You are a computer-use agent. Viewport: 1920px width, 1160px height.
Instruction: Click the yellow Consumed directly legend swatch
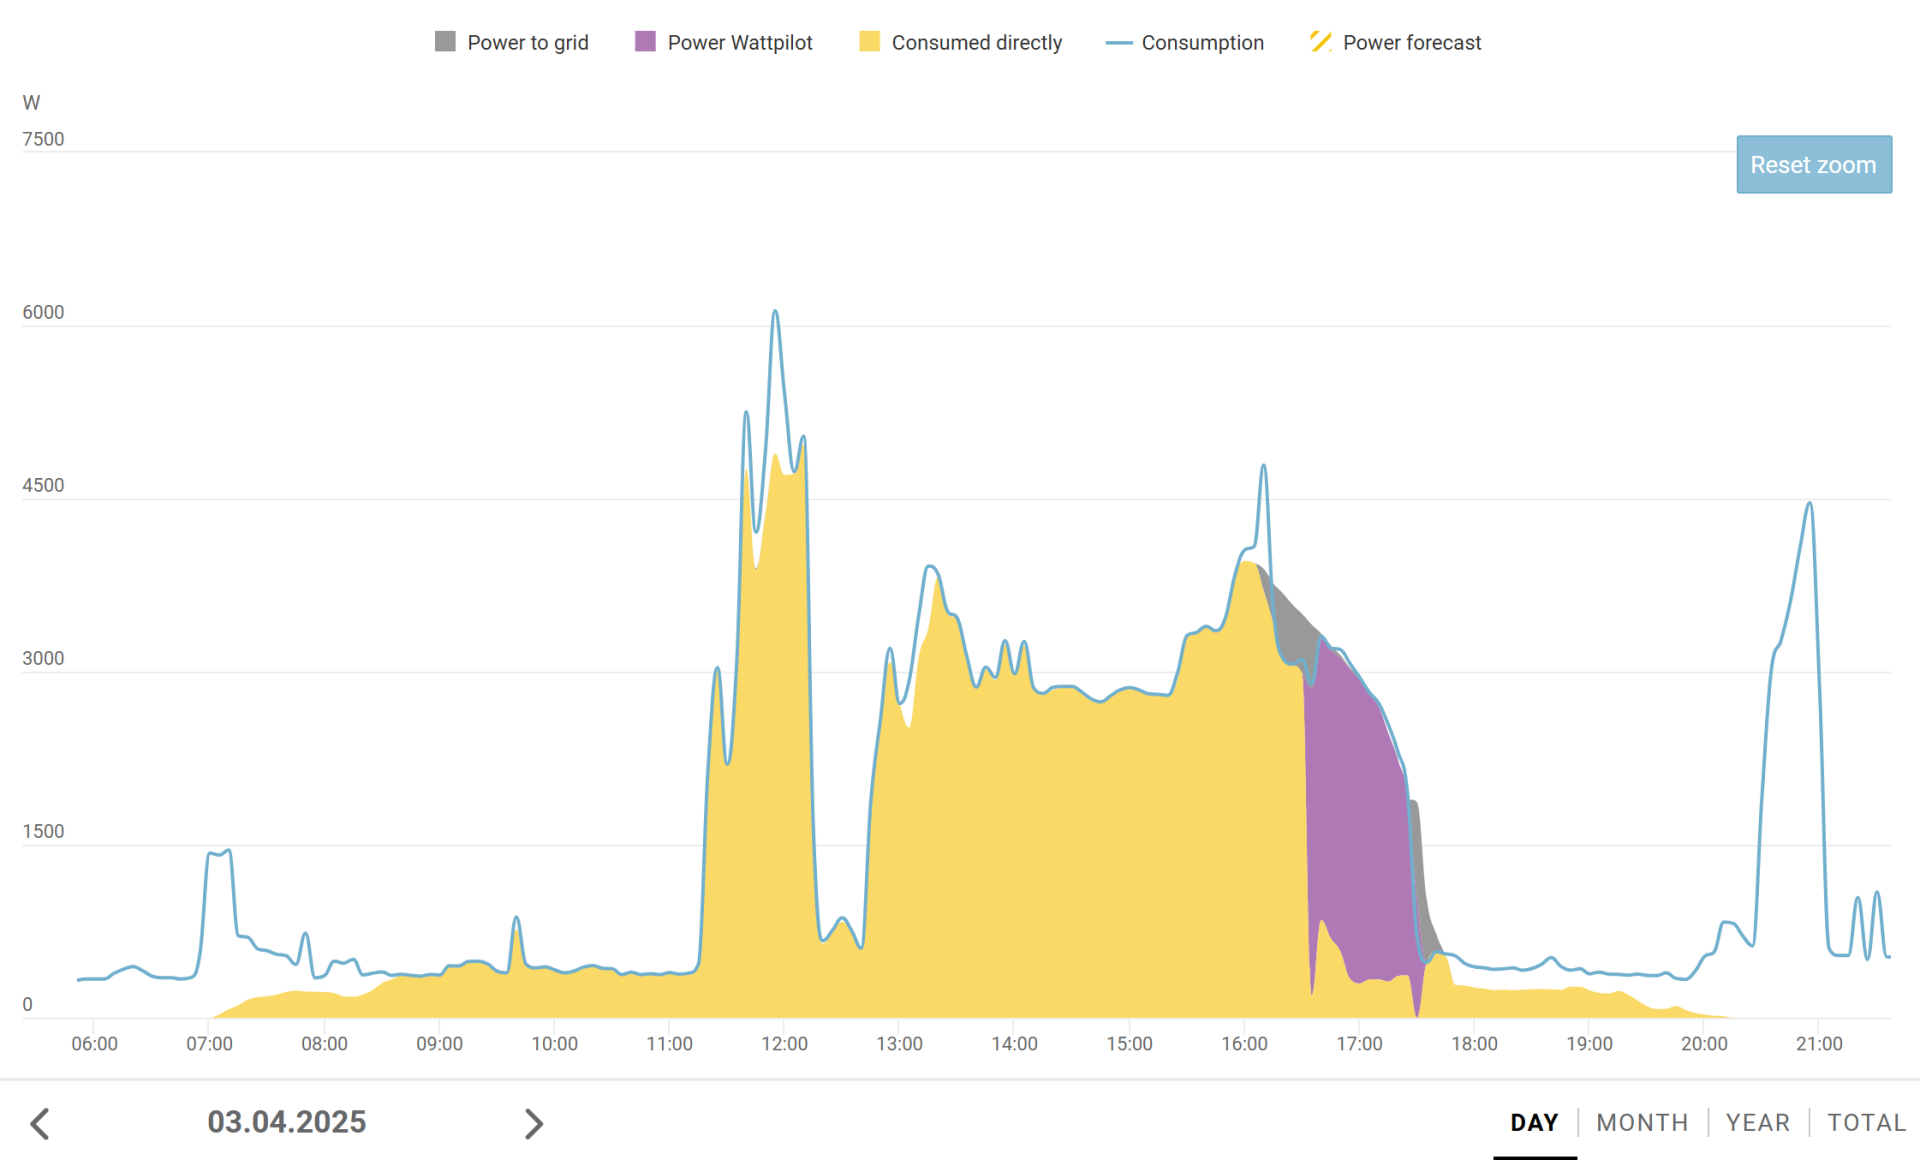(x=869, y=42)
